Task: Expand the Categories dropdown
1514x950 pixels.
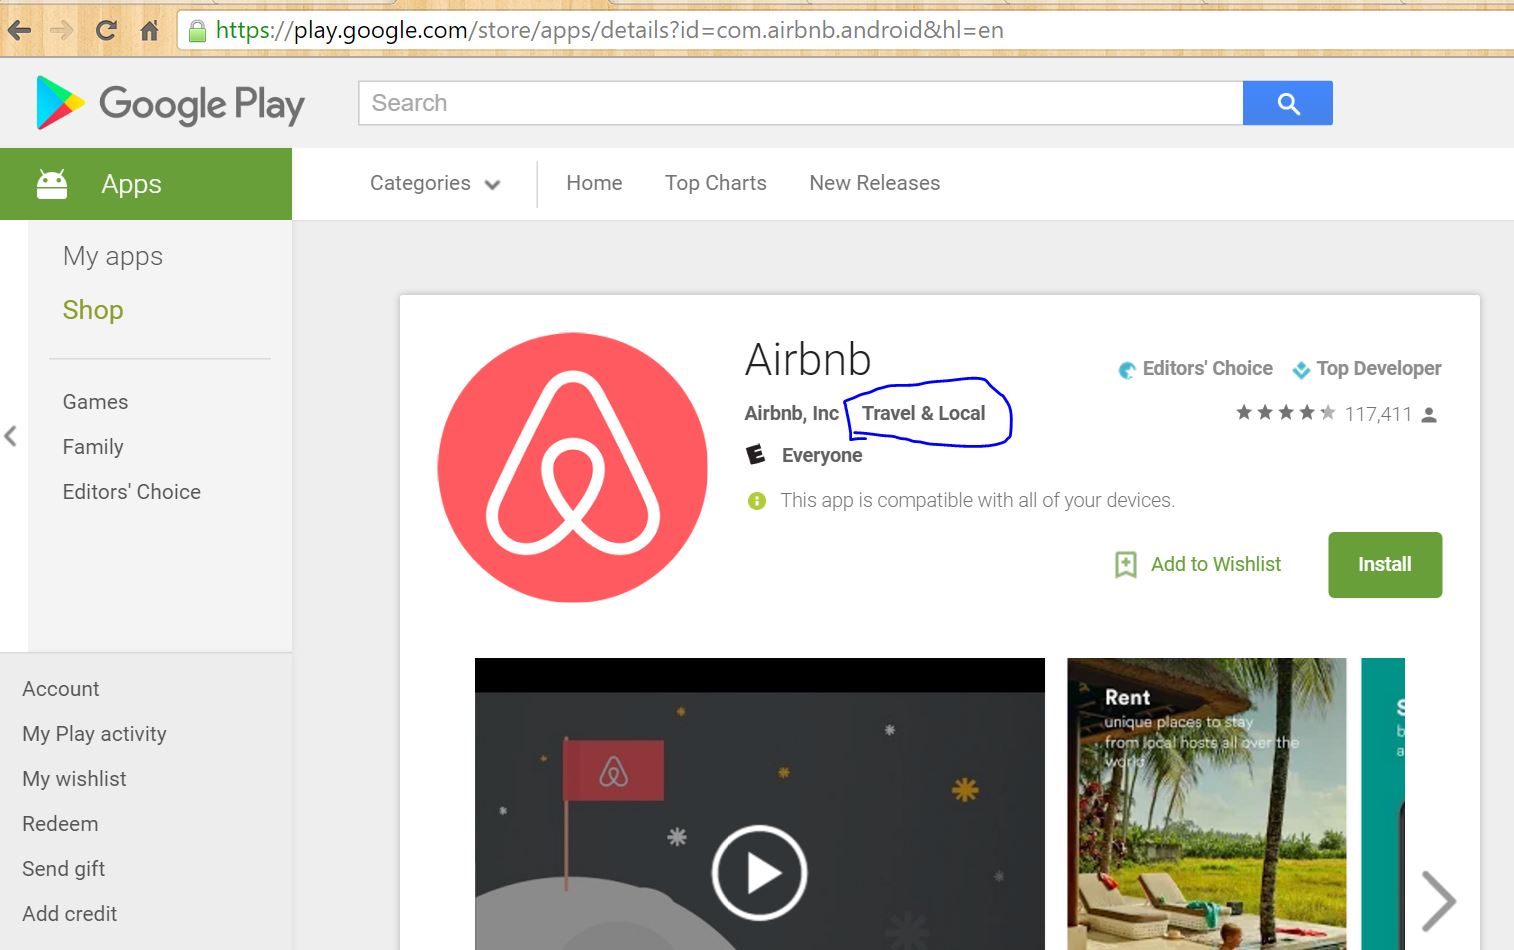Action: coord(435,183)
